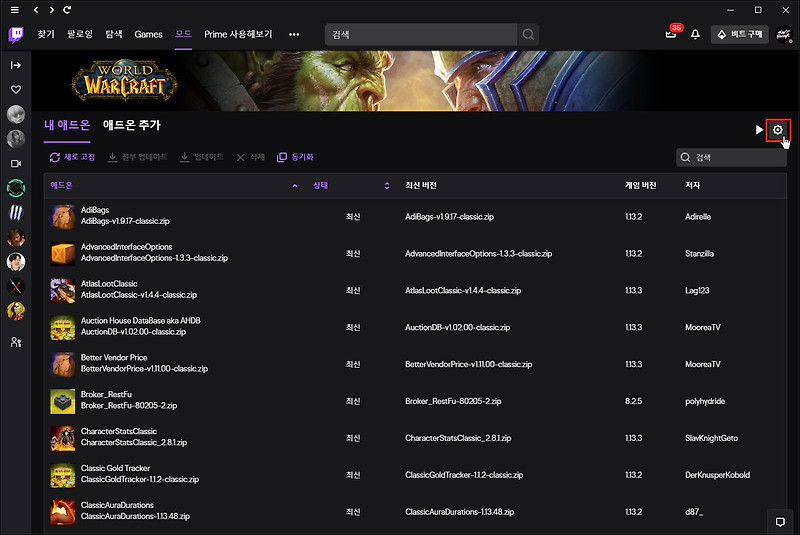Screen dimensions: 800x535
Task: Select the Broker_RestFu addon icon
Action: pos(63,401)
